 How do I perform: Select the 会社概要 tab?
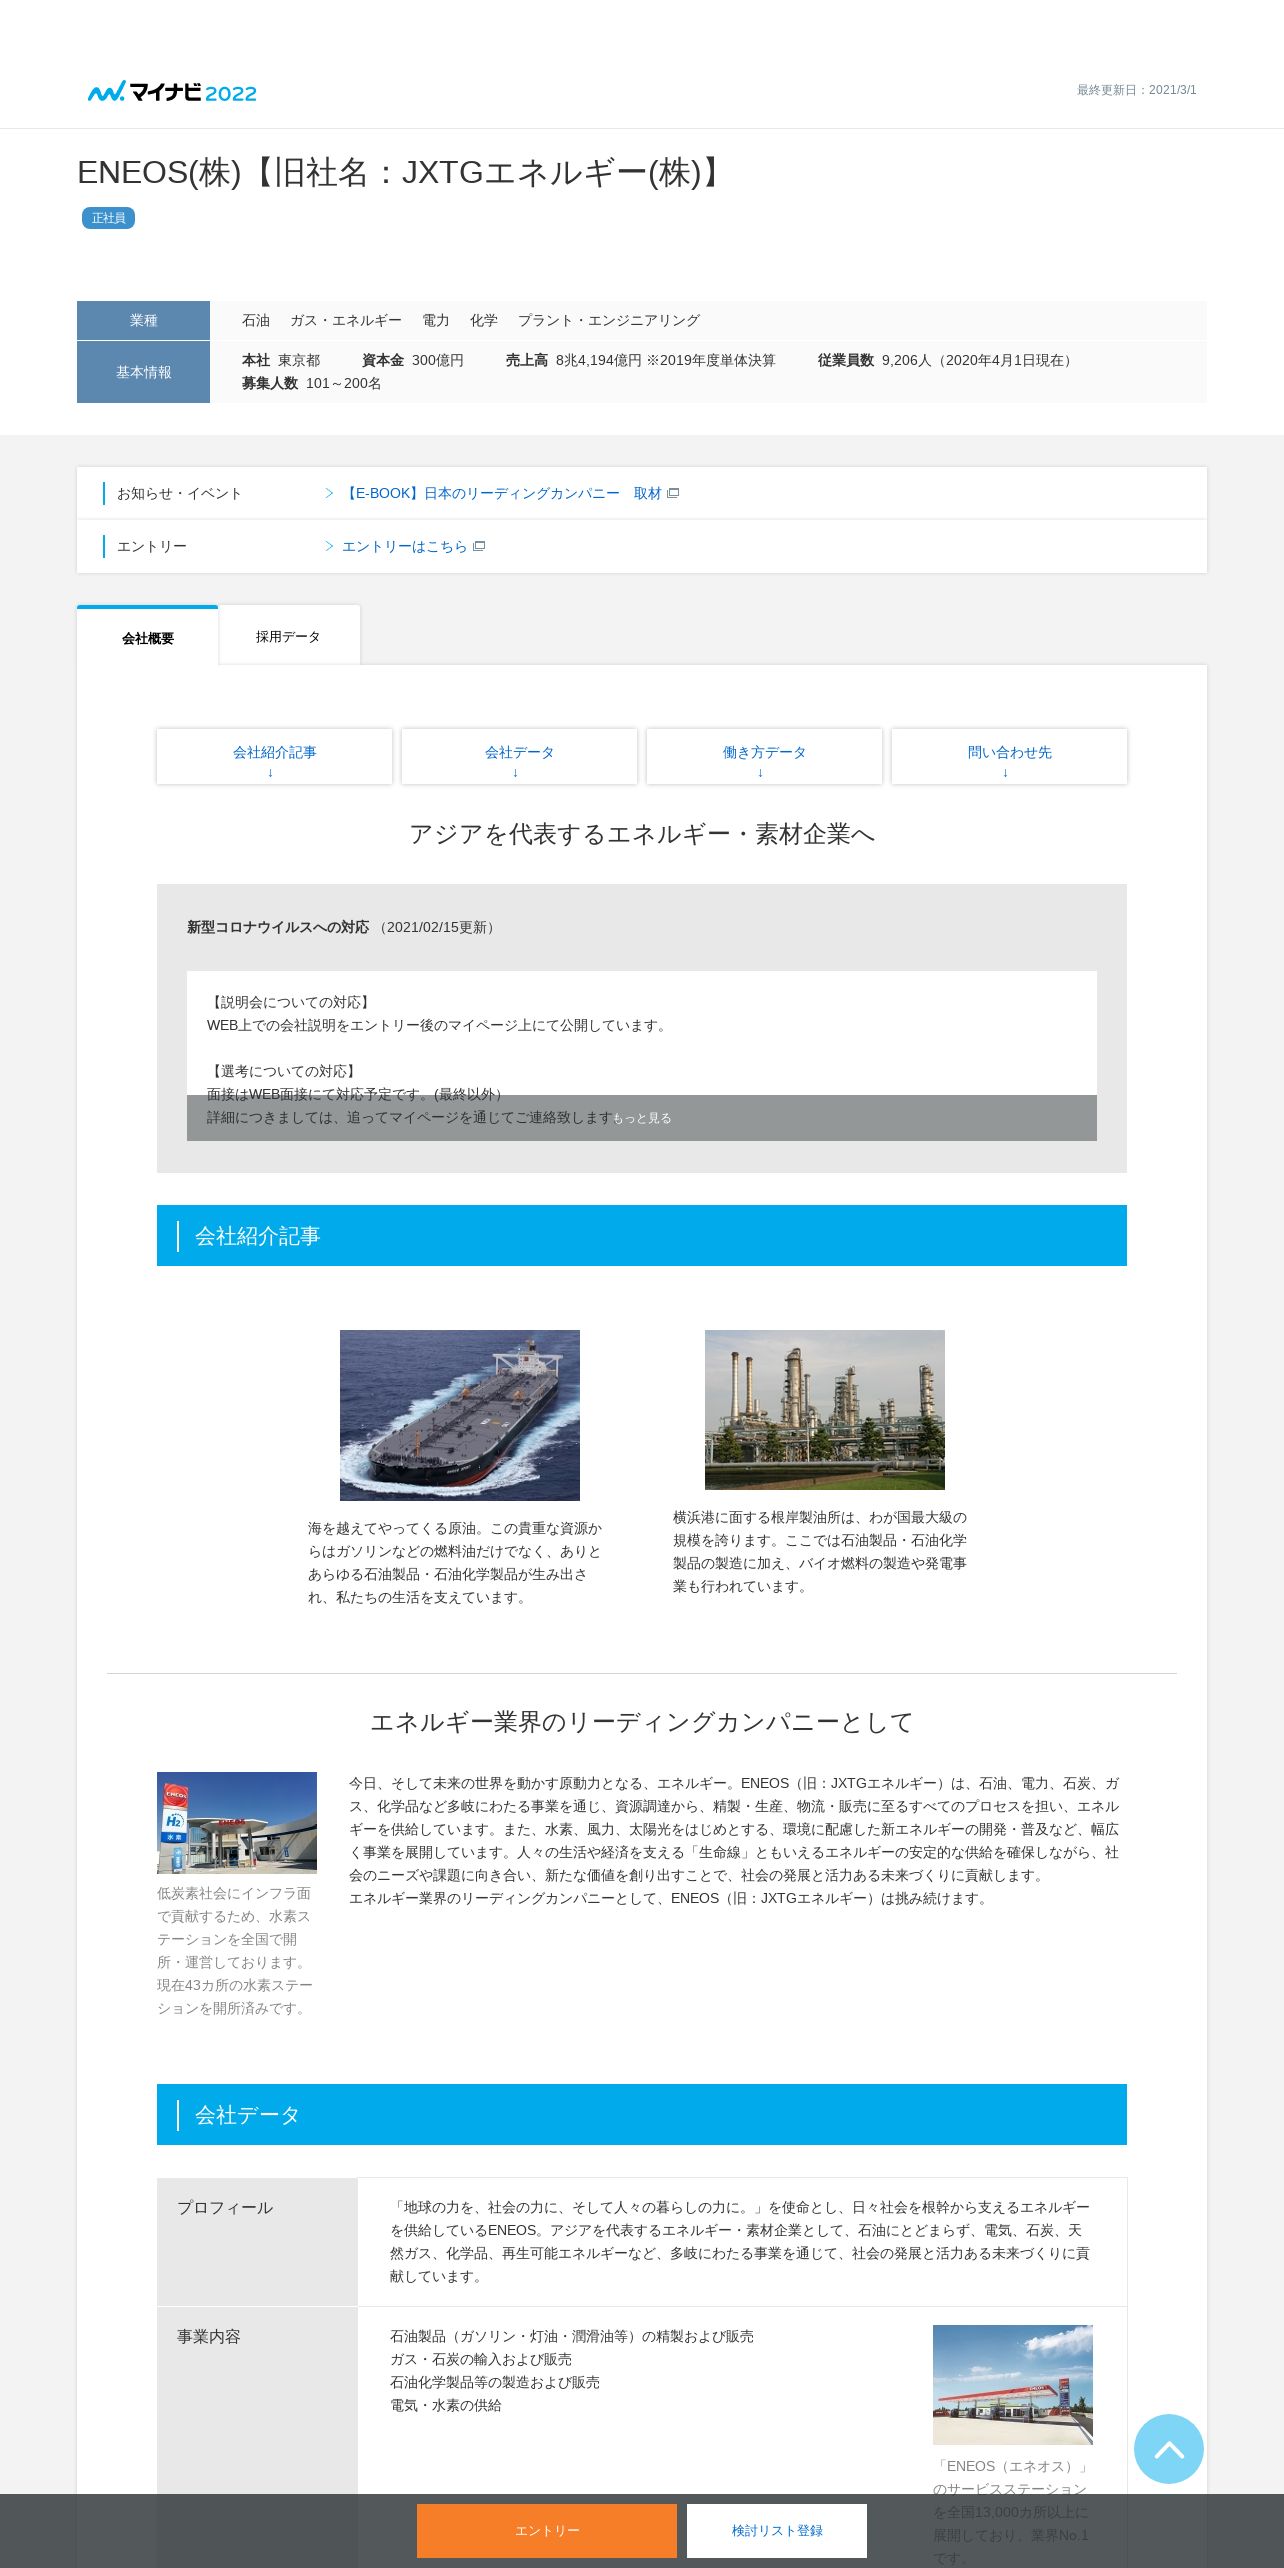pyautogui.click(x=147, y=636)
